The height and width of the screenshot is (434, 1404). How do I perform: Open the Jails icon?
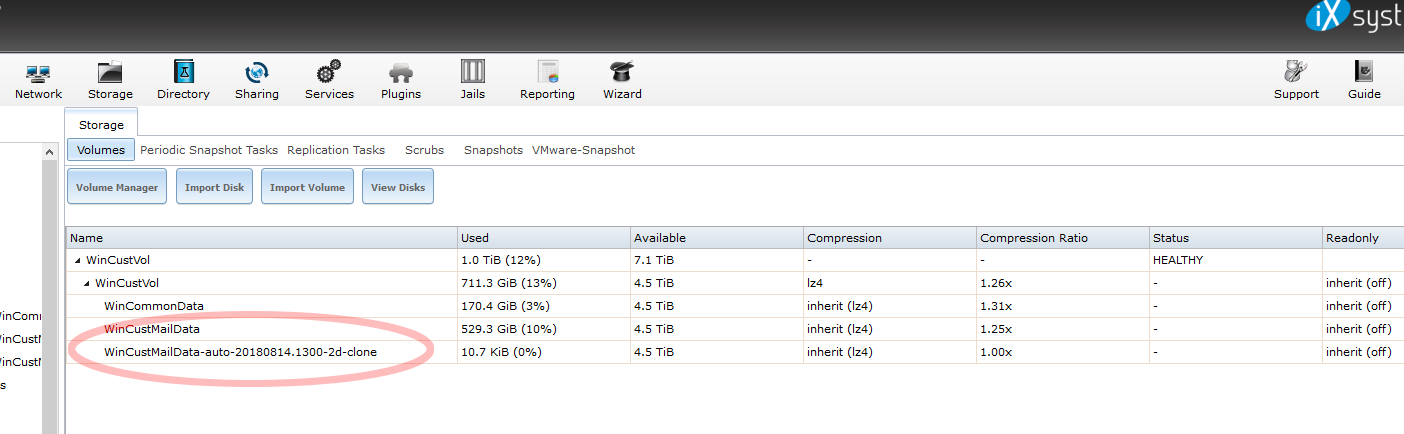[473, 73]
